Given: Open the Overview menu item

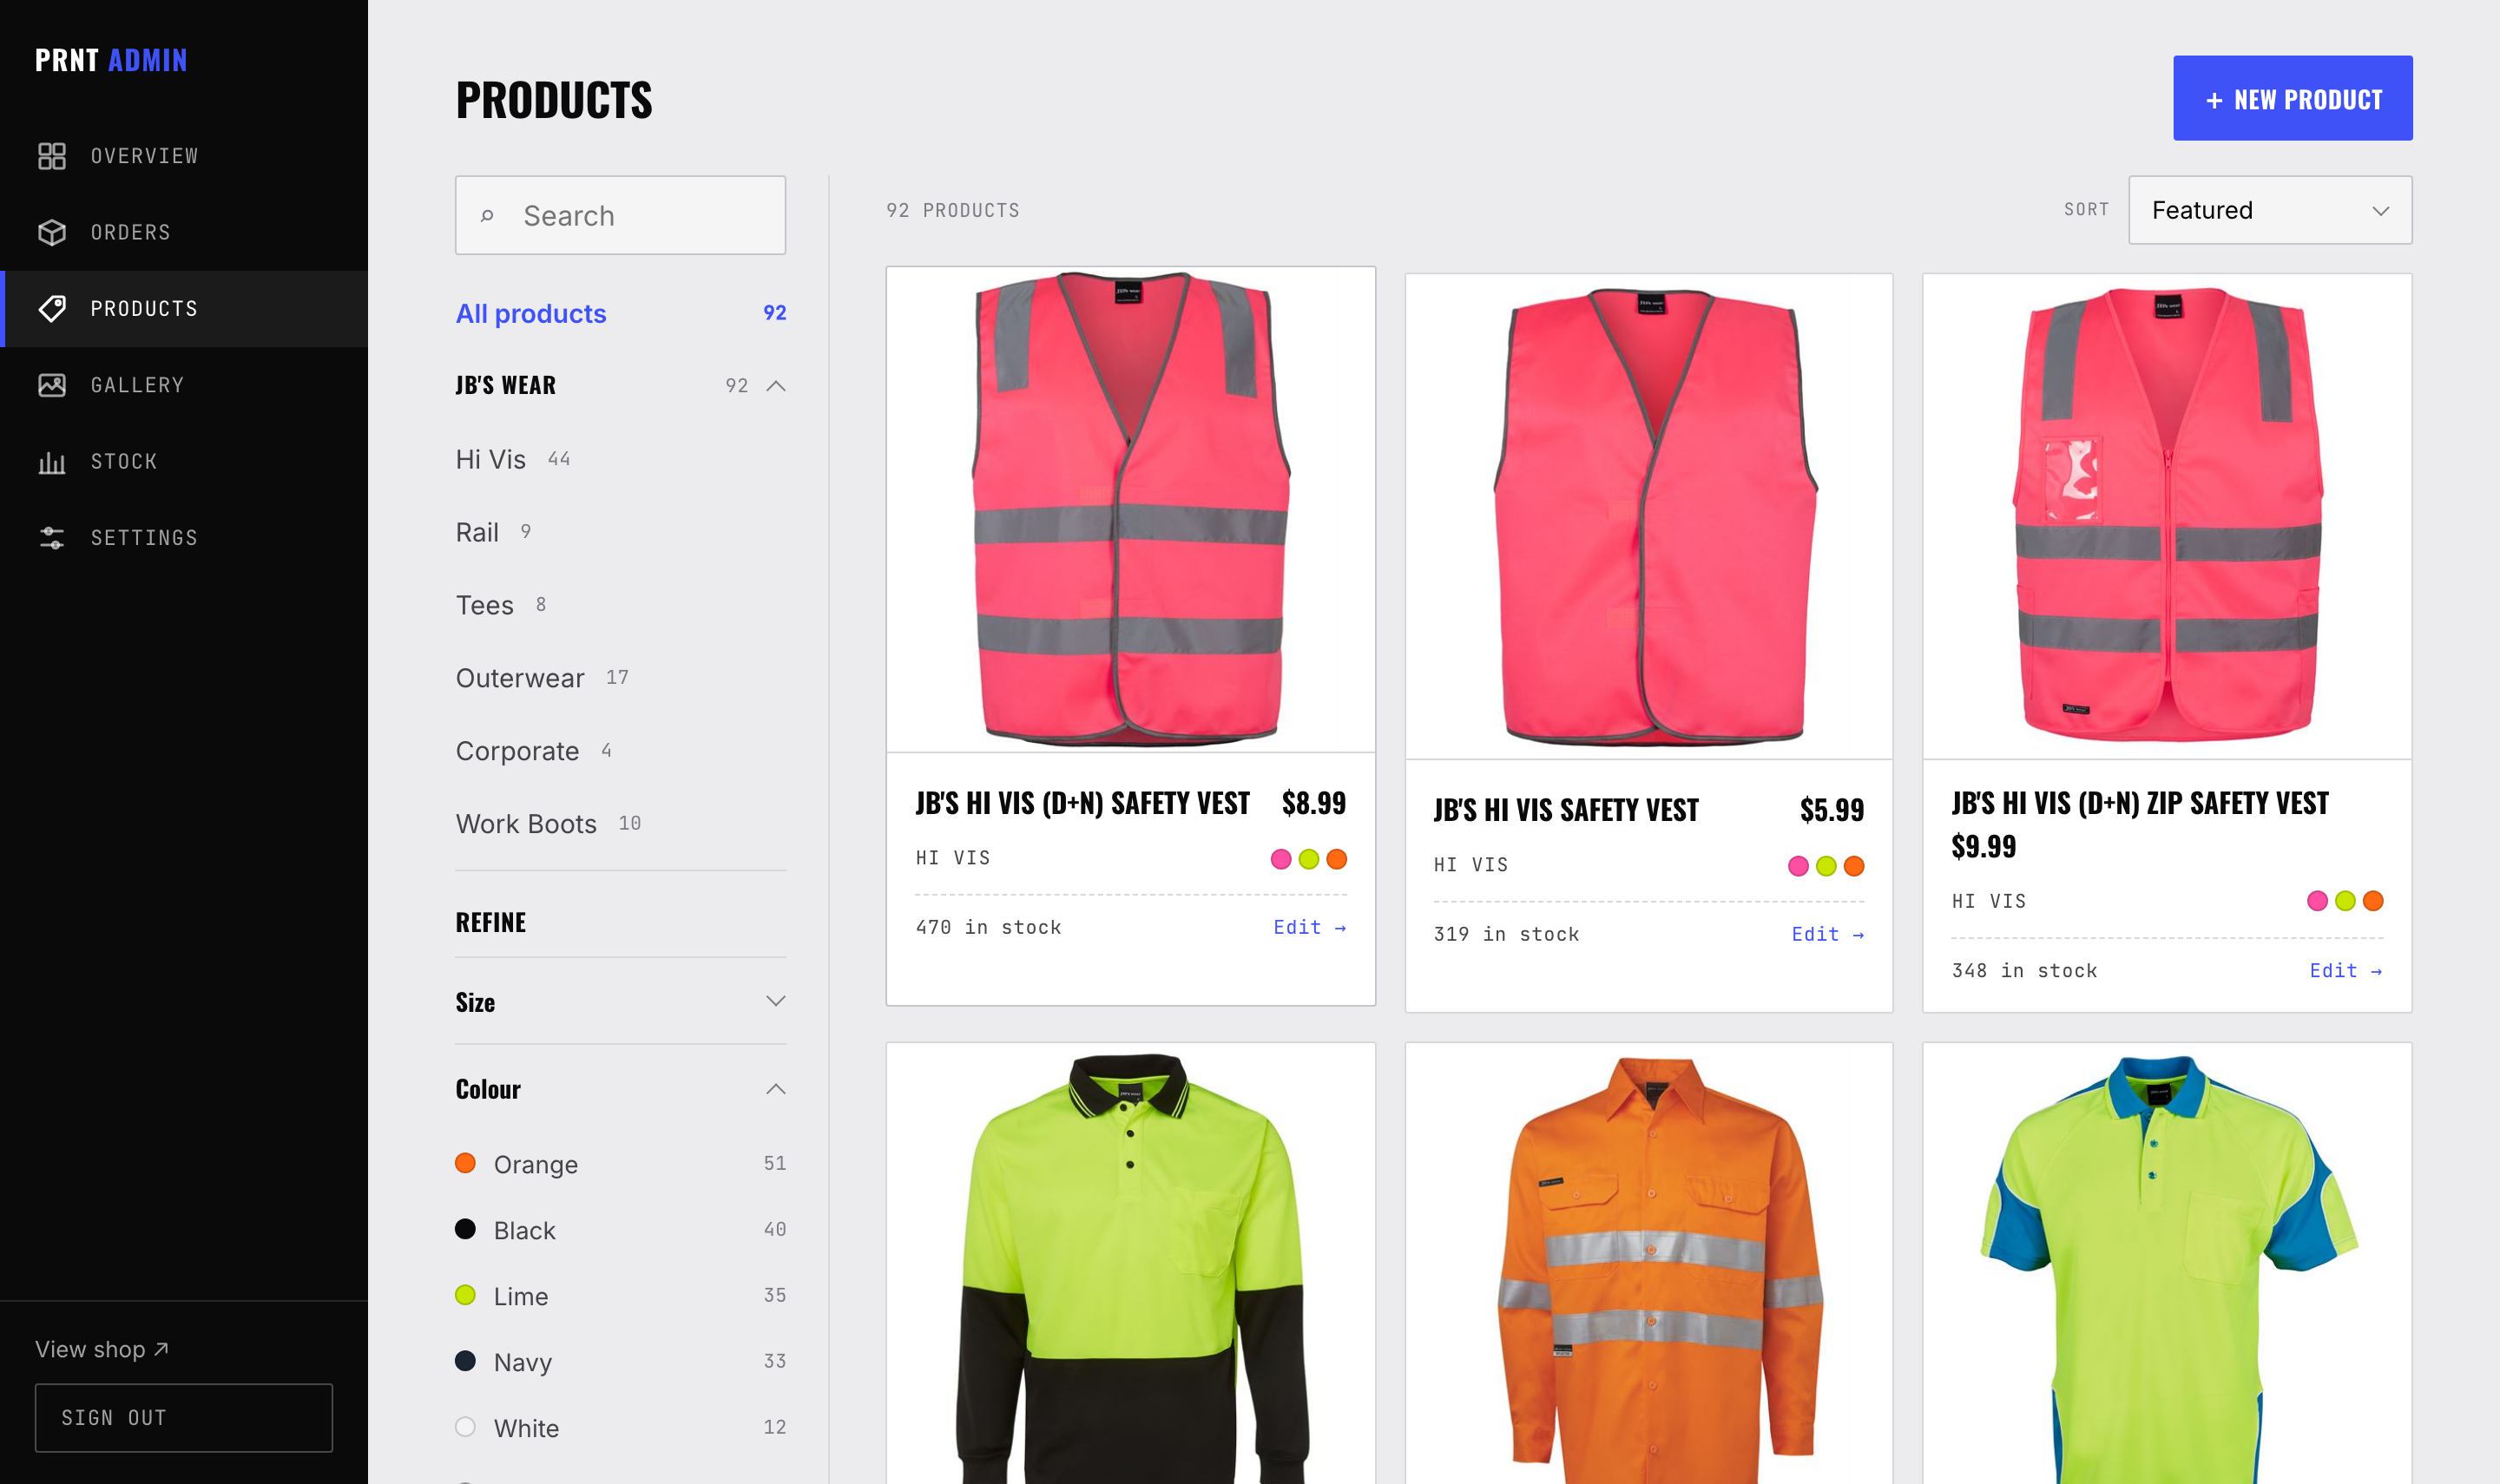Looking at the screenshot, I should pos(184,156).
